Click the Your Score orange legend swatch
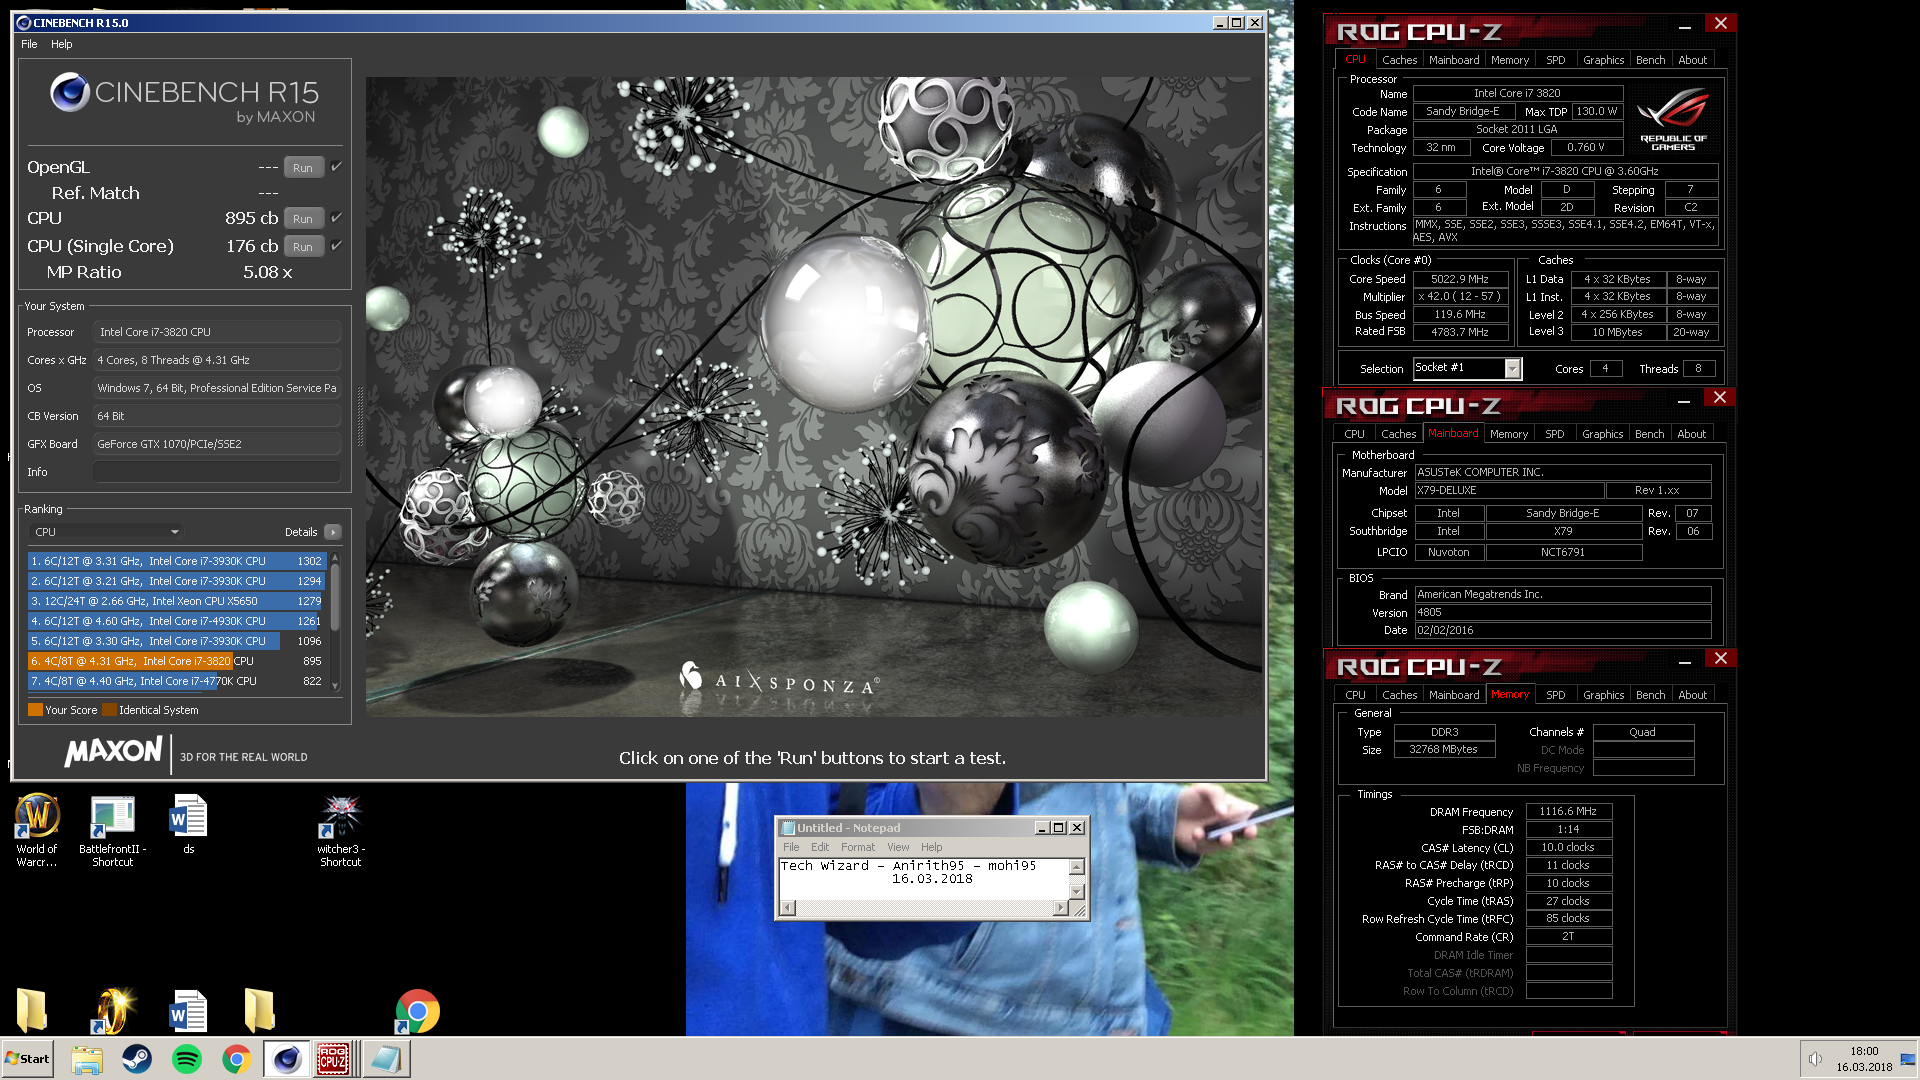1920x1080 pixels. (x=35, y=710)
